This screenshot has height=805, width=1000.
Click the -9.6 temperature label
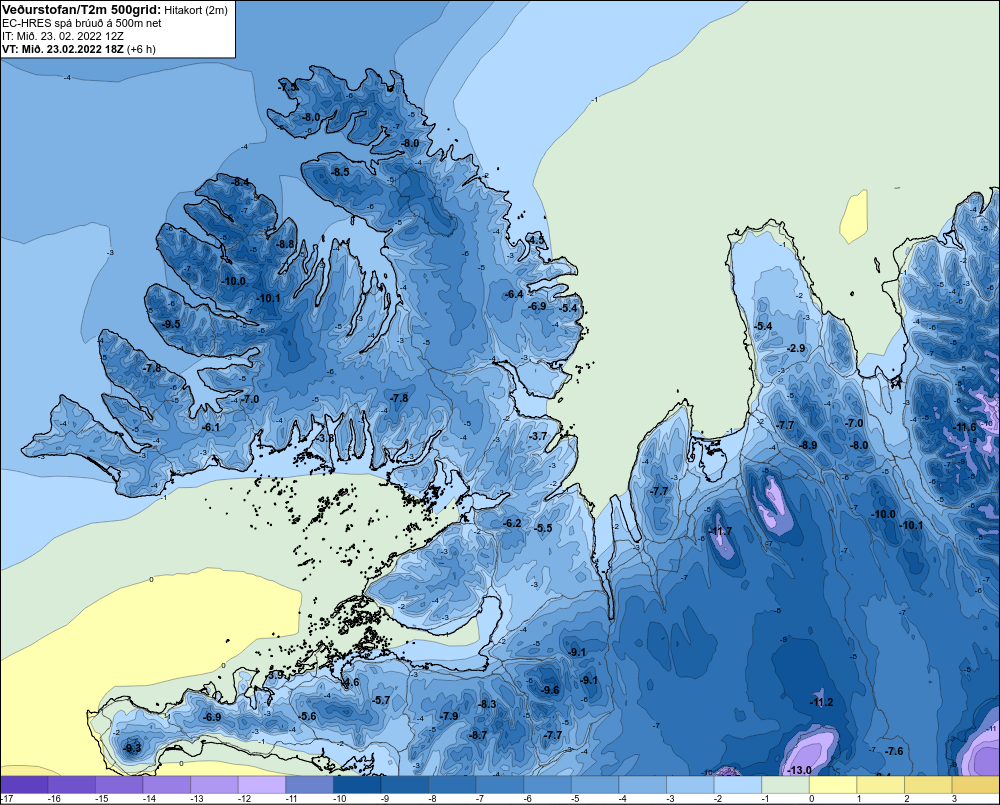[x=550, y=690]
